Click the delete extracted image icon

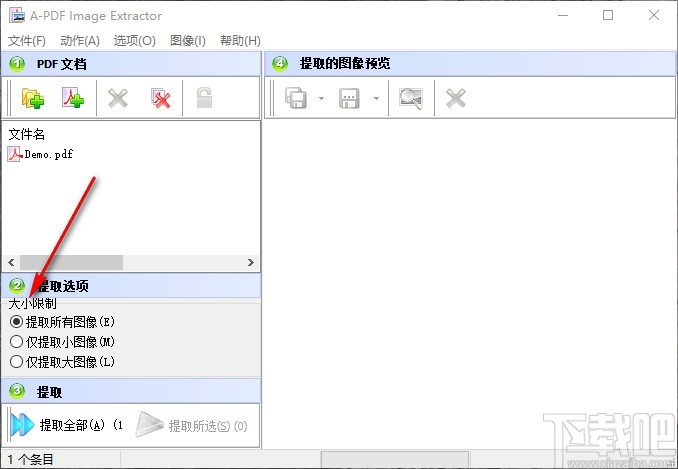456,98
